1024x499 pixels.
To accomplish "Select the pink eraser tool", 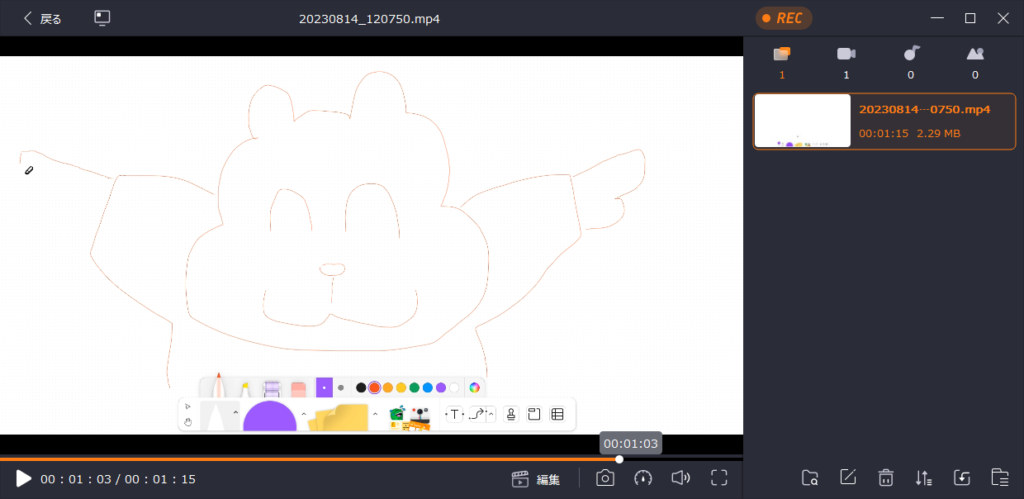I will [x=298, y=389].
